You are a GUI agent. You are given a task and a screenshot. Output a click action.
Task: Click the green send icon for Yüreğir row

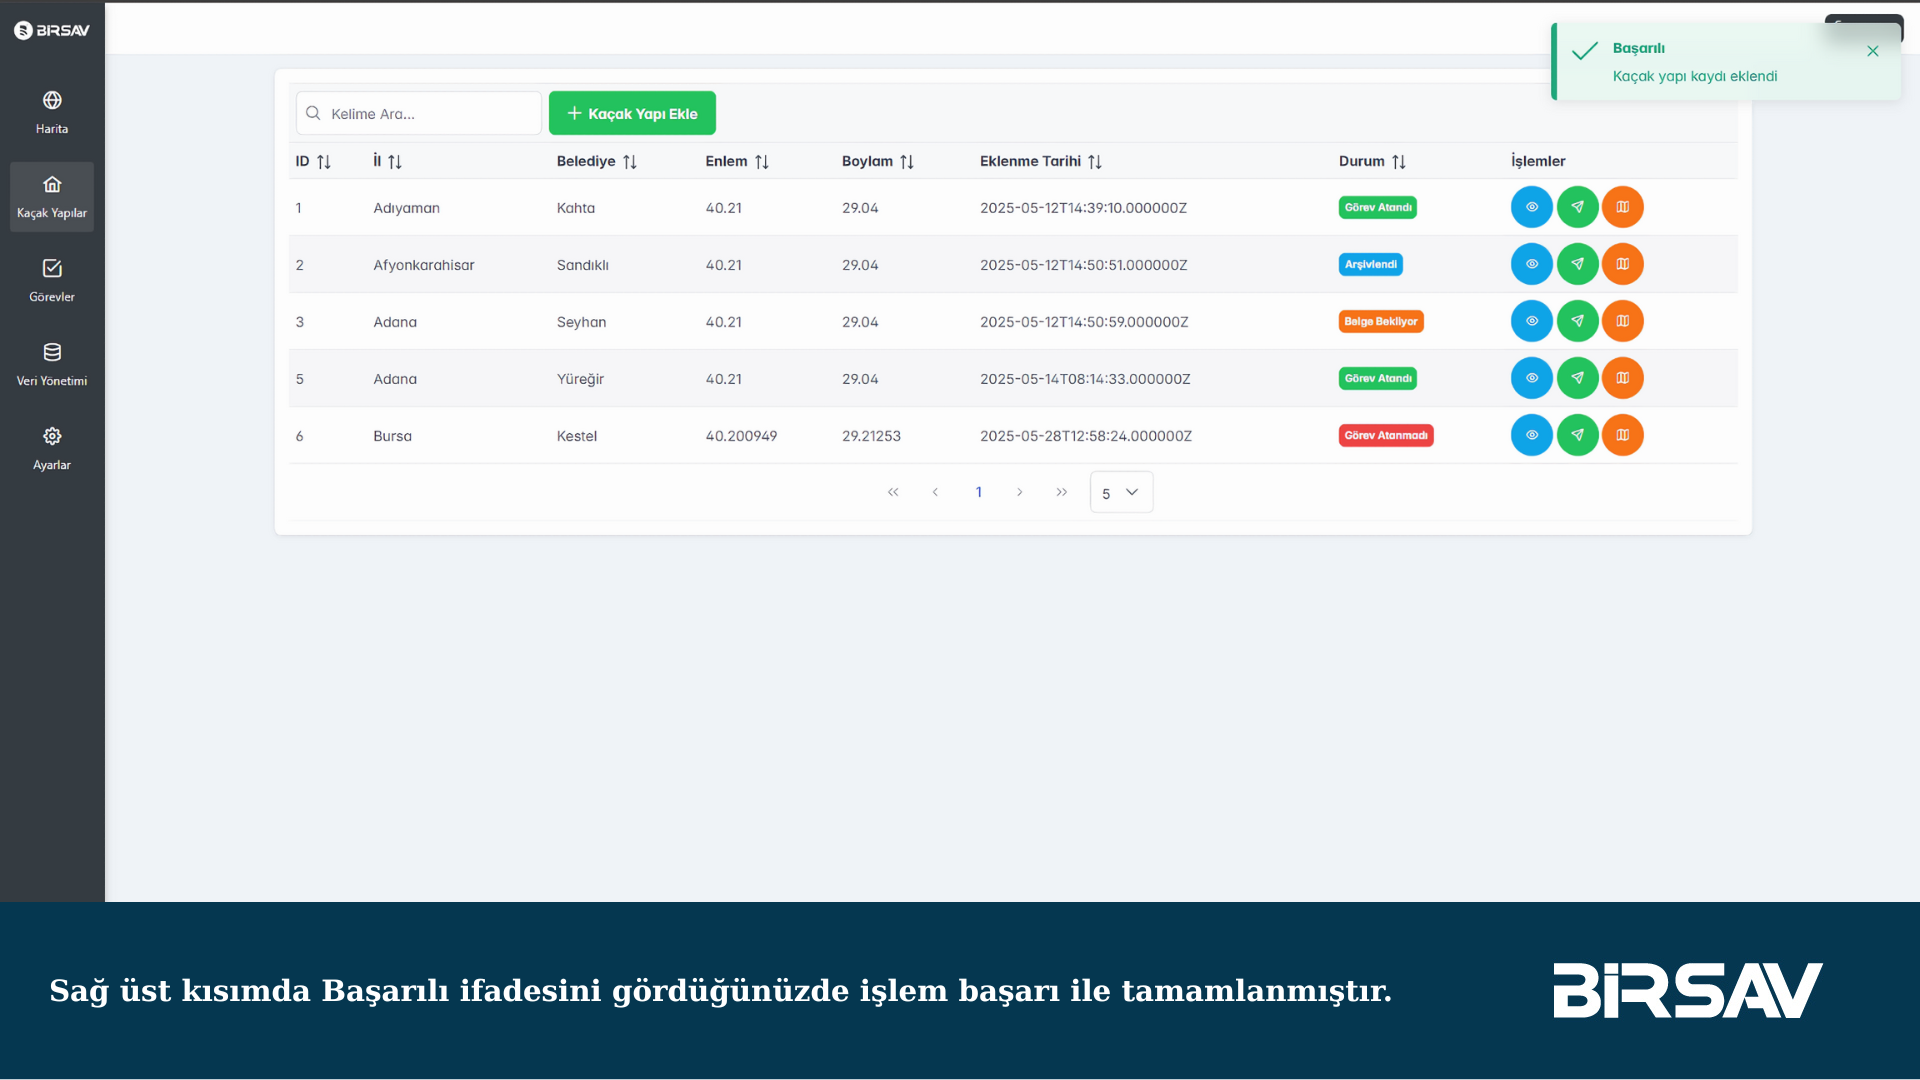click(x=1578, y=378)
